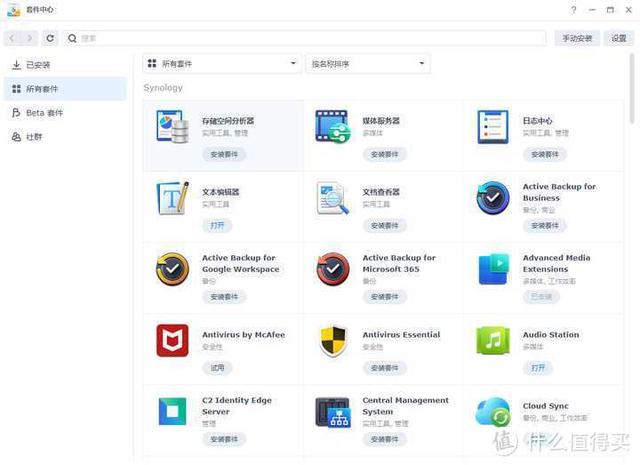This screenshot has height=465, width=640.
Task: Open the installed Text Editor (打开)
Action: pyautogui.click(x=217, y=225)
